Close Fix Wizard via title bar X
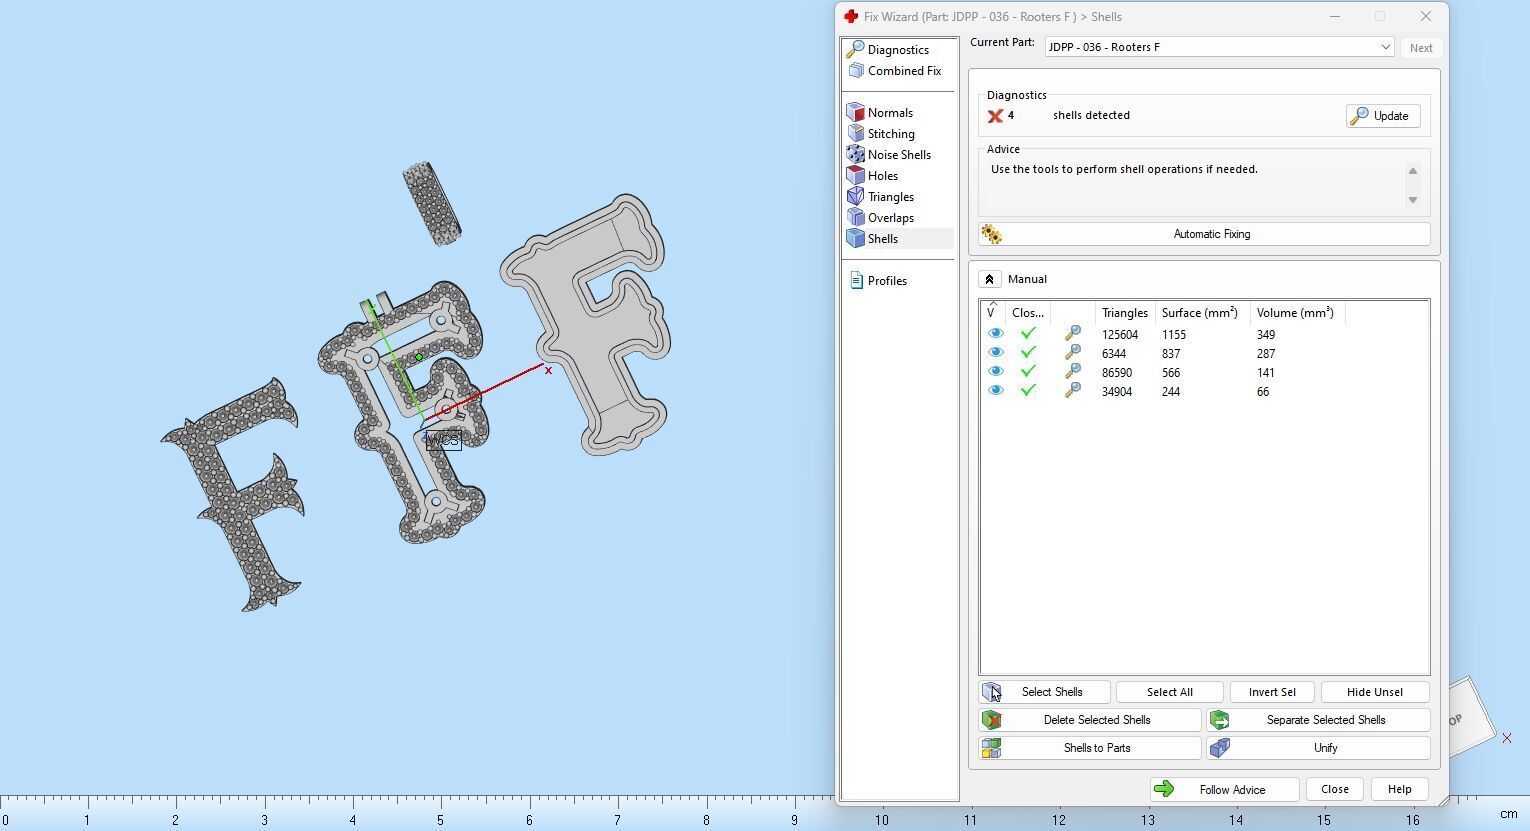Viewport: 1530px width, 831px height. [1425, 16]
